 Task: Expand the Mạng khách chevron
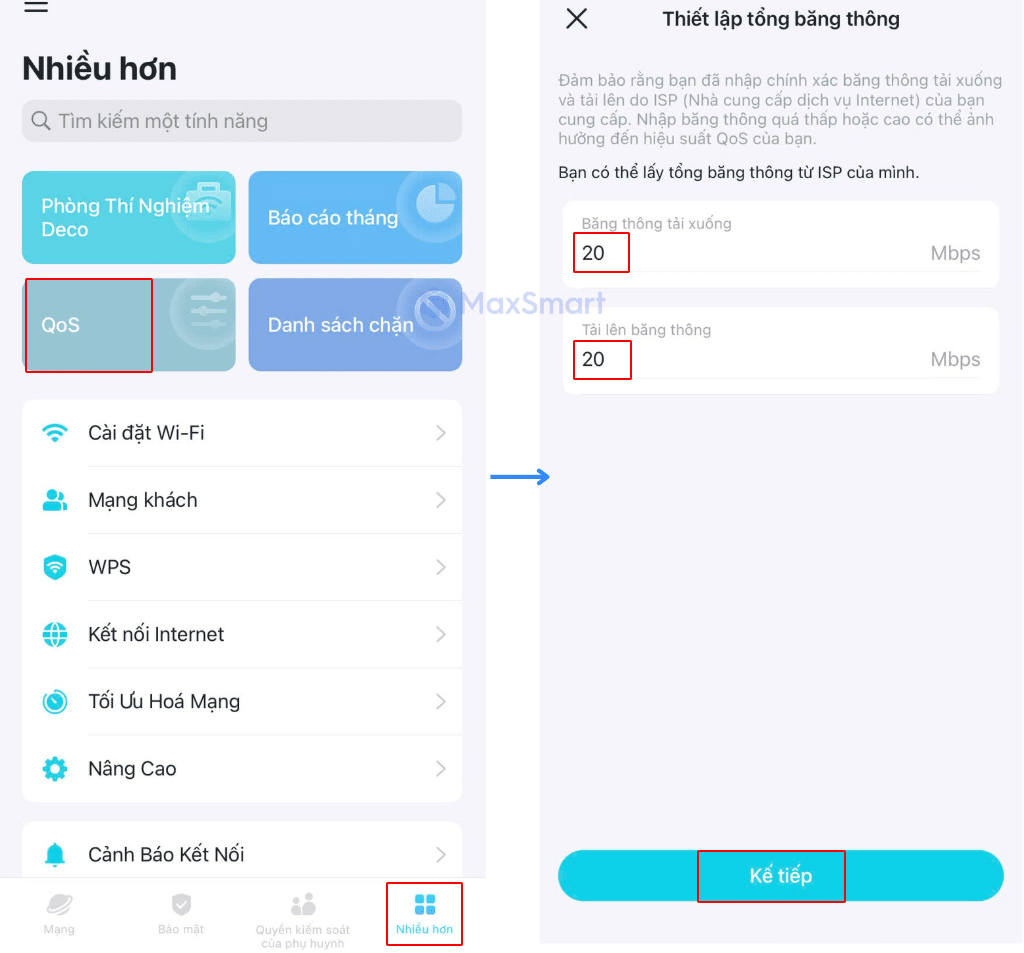[441, 500]
